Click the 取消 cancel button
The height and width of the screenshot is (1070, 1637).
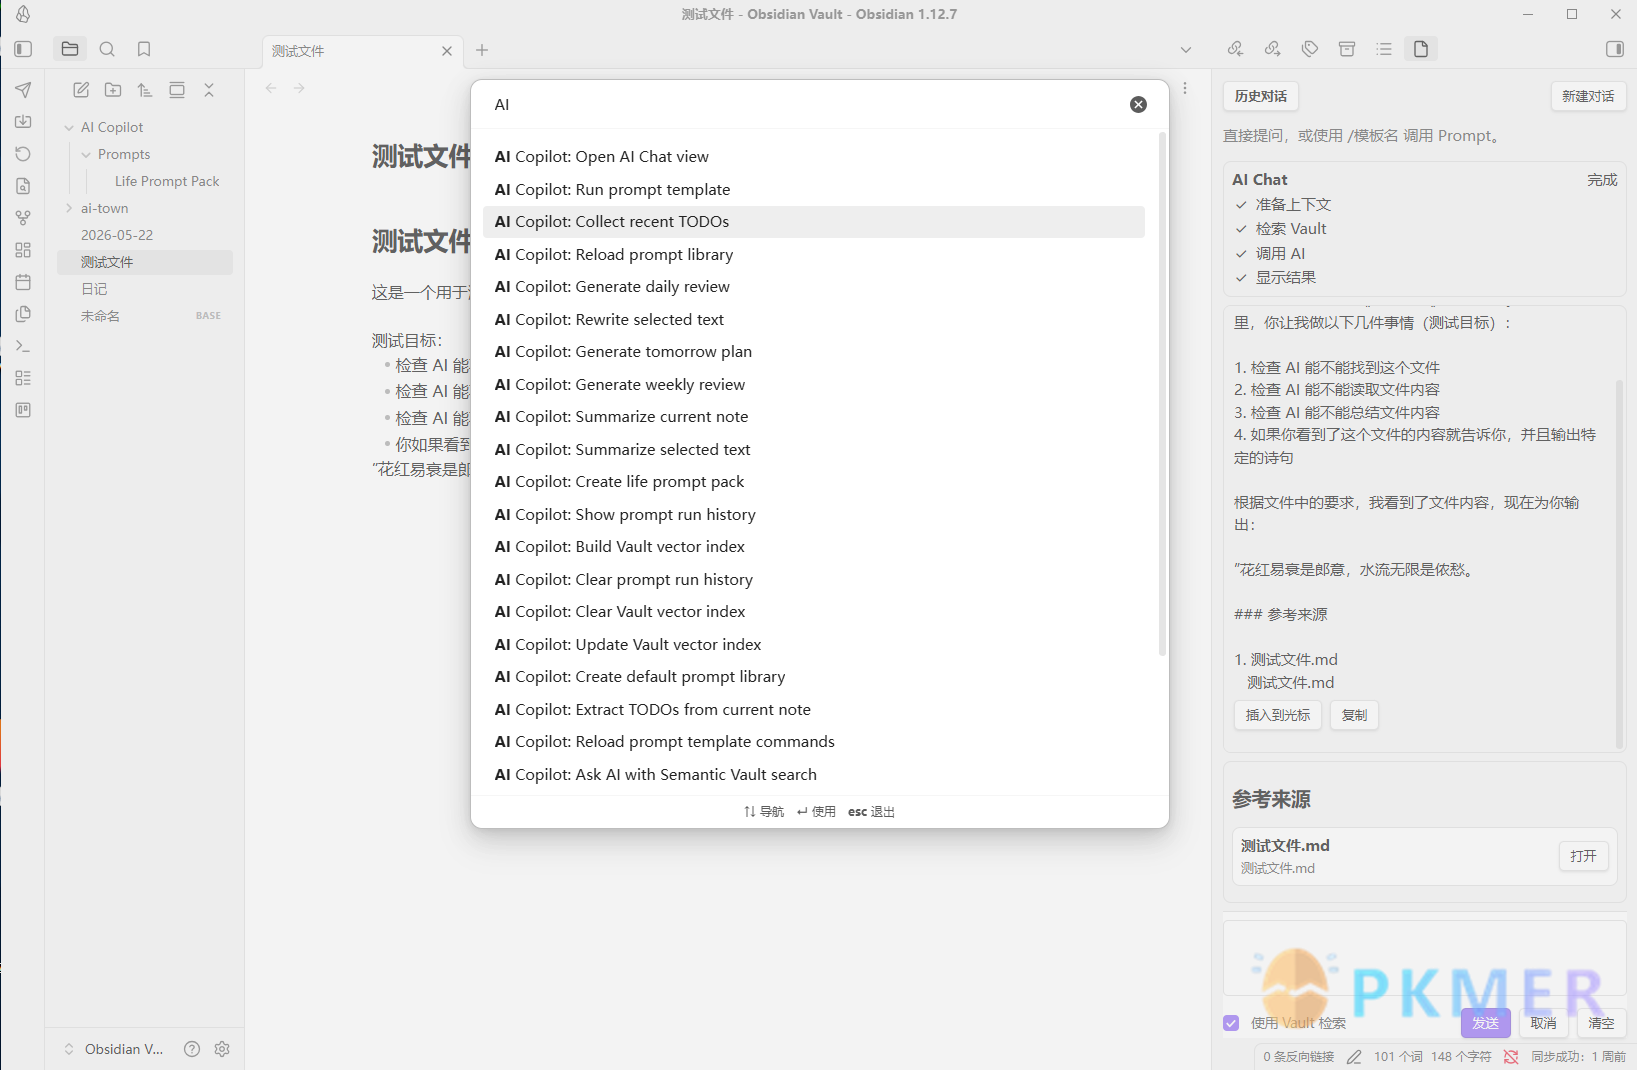[1543, 1023]
